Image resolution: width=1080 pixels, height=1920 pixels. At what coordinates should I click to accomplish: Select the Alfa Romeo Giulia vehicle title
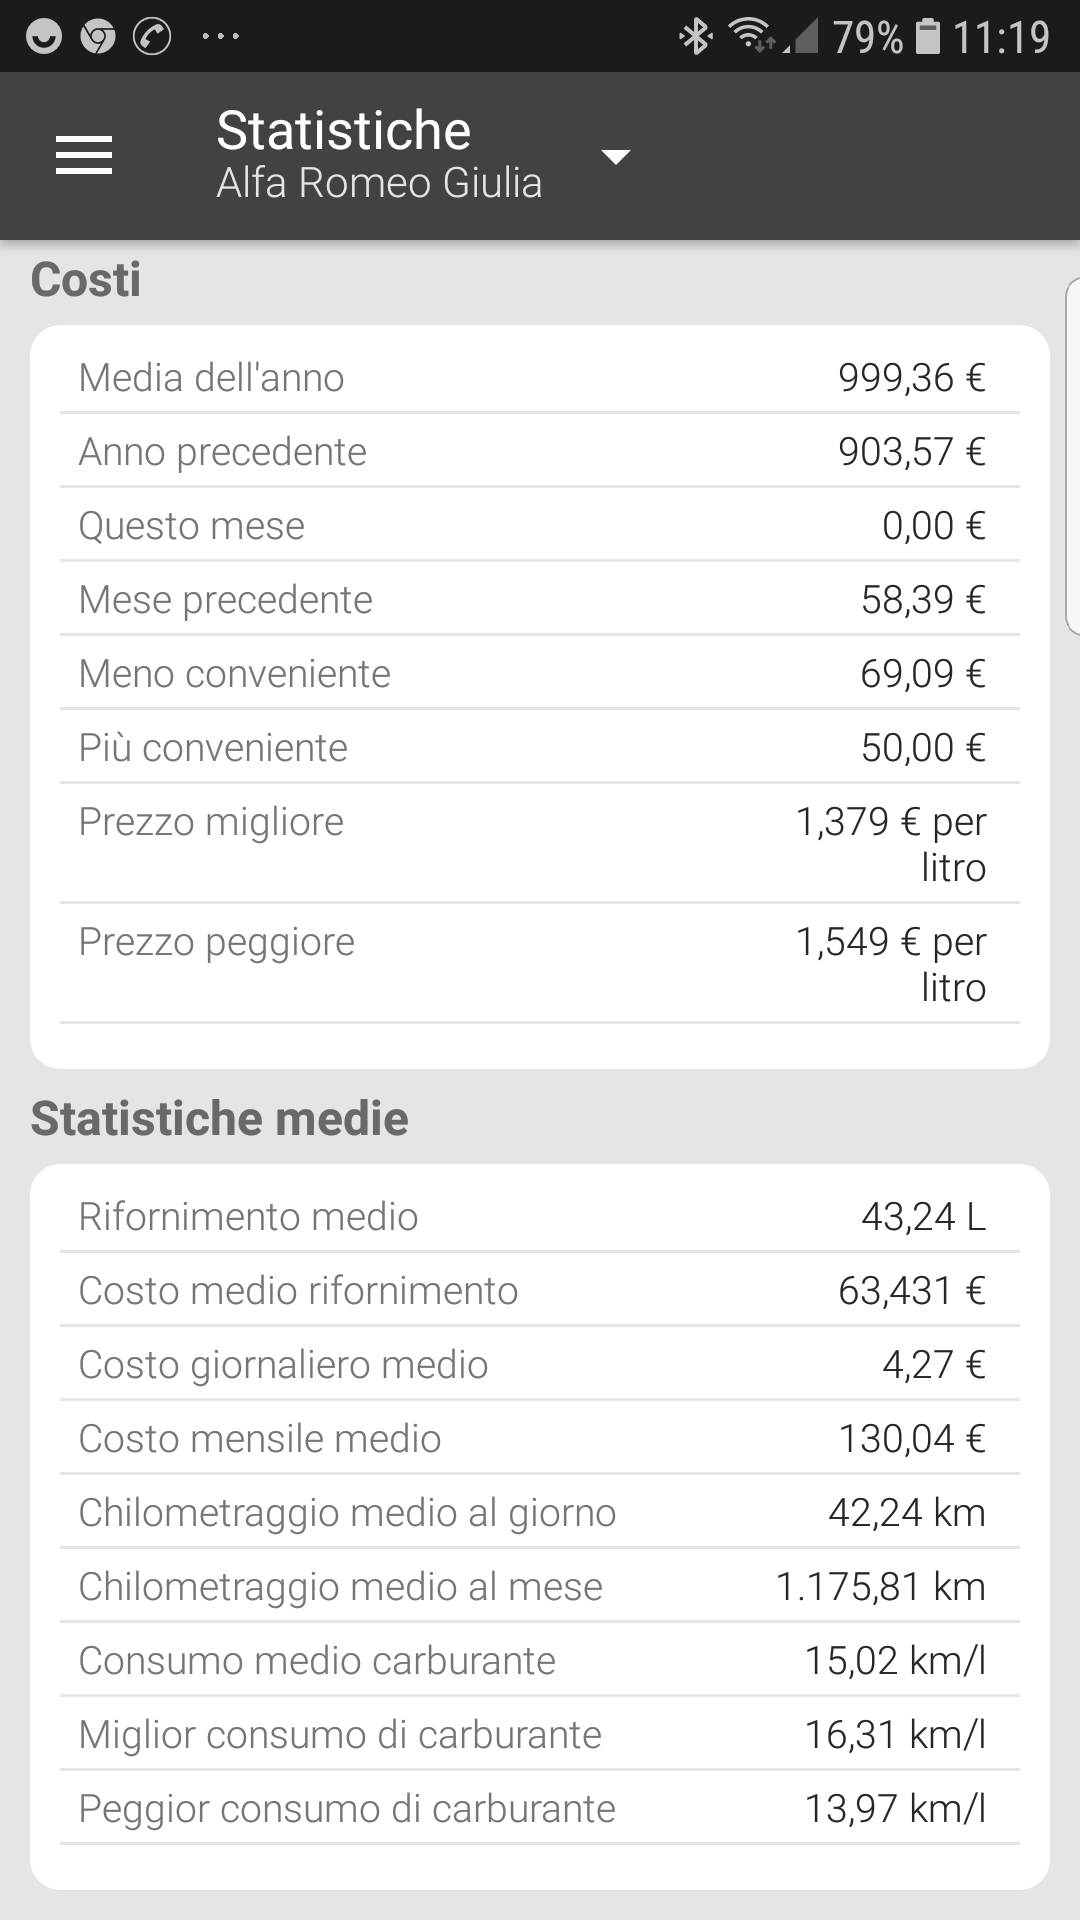(379, 183)
